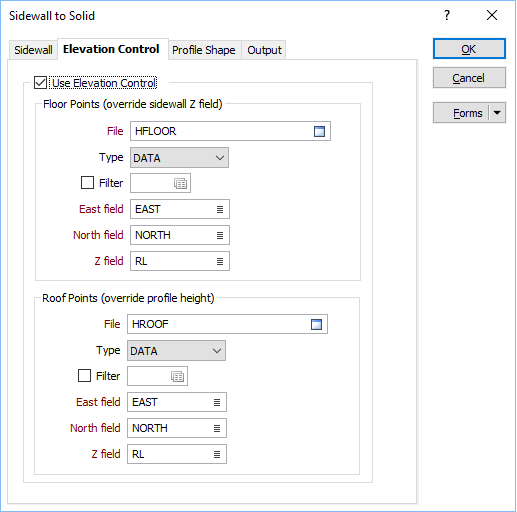Uncheck Use Elevation Control checkbox

40,83
